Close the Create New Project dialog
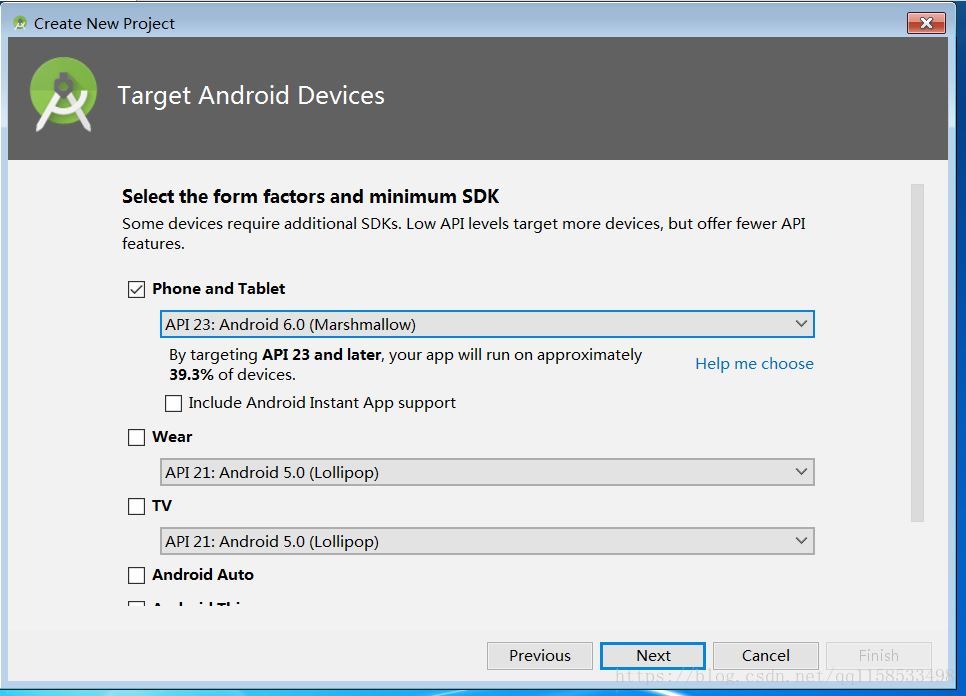Screen dimensions: 966x696 tap(926, 23)
